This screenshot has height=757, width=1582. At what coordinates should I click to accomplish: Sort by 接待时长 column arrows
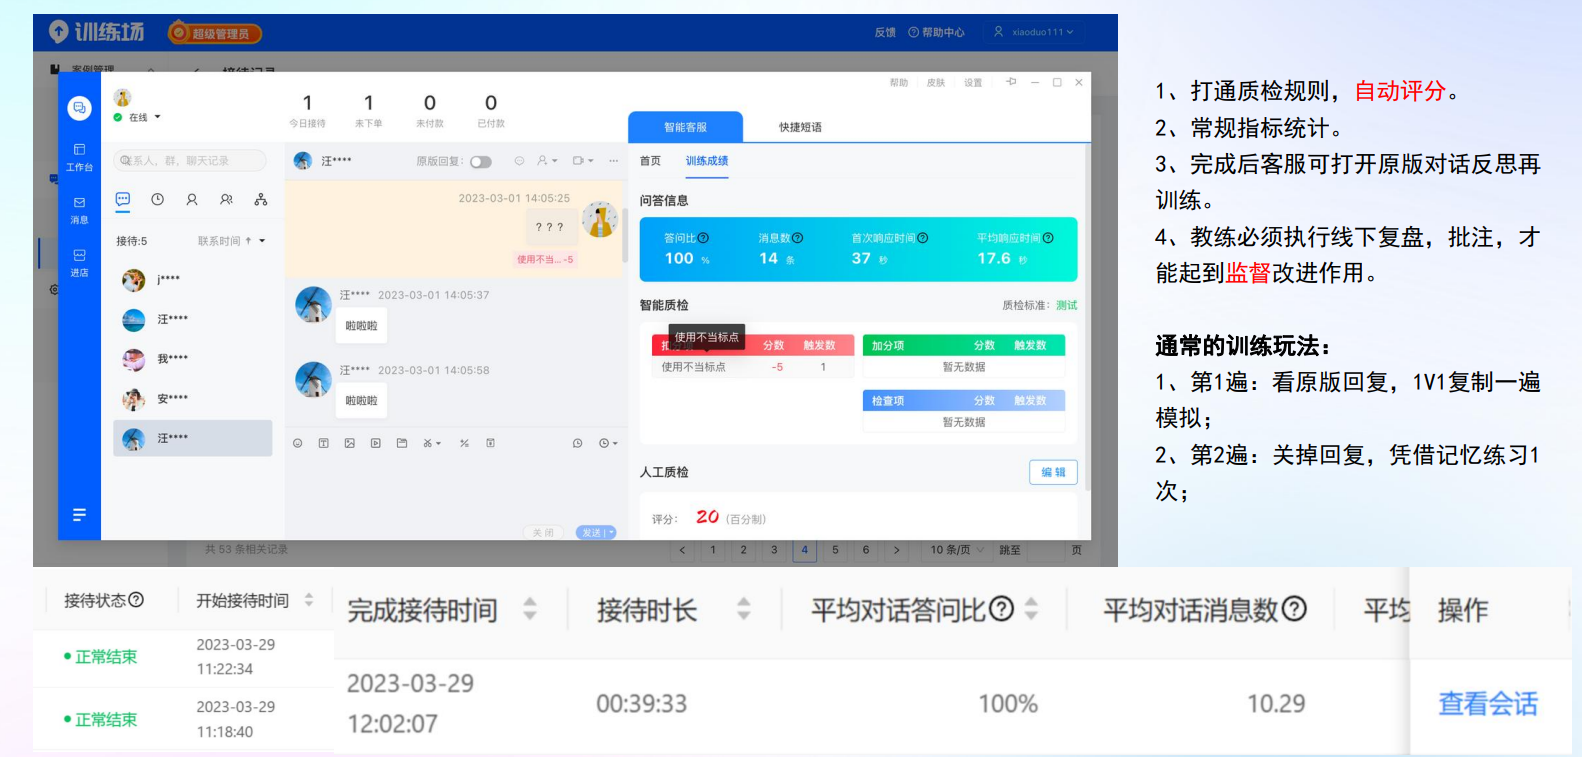pos(743,609)
